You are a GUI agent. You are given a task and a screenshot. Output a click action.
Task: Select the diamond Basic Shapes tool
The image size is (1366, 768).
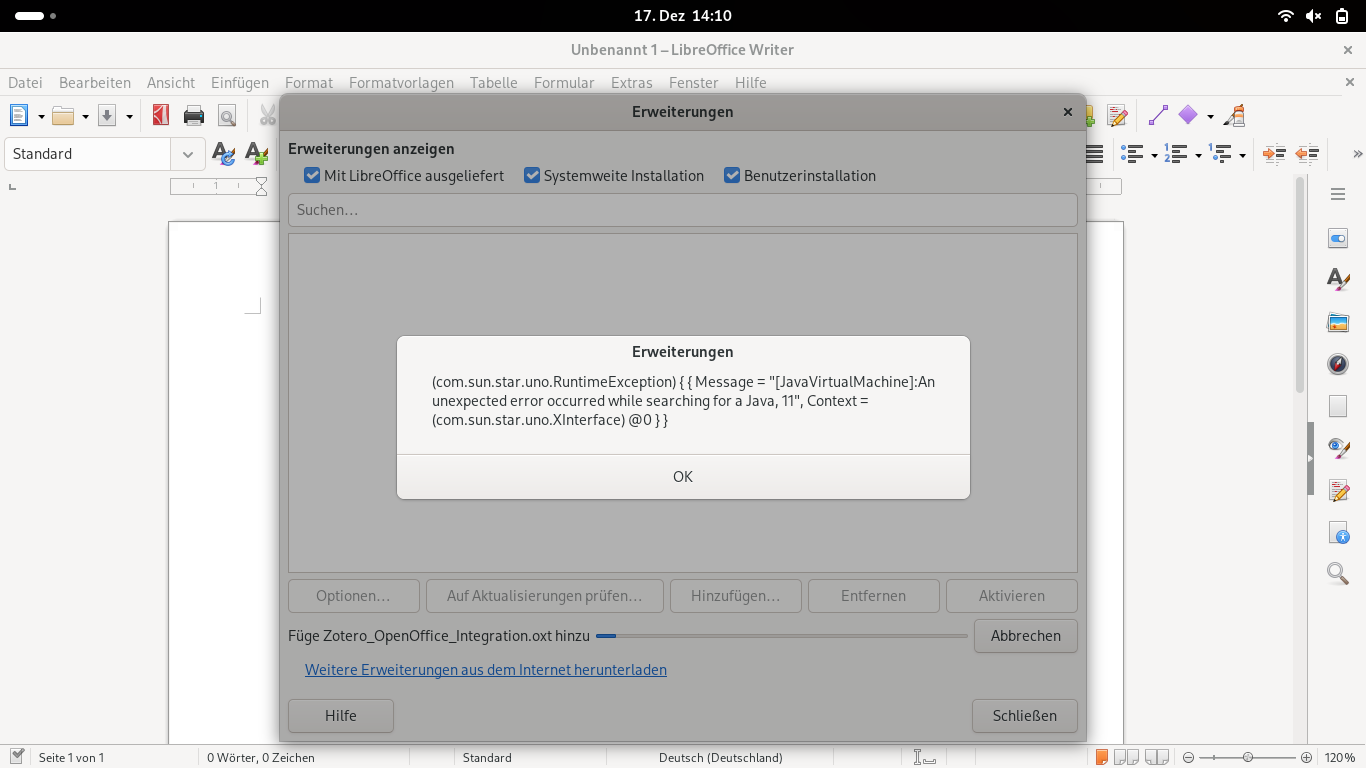point(1188,116)
